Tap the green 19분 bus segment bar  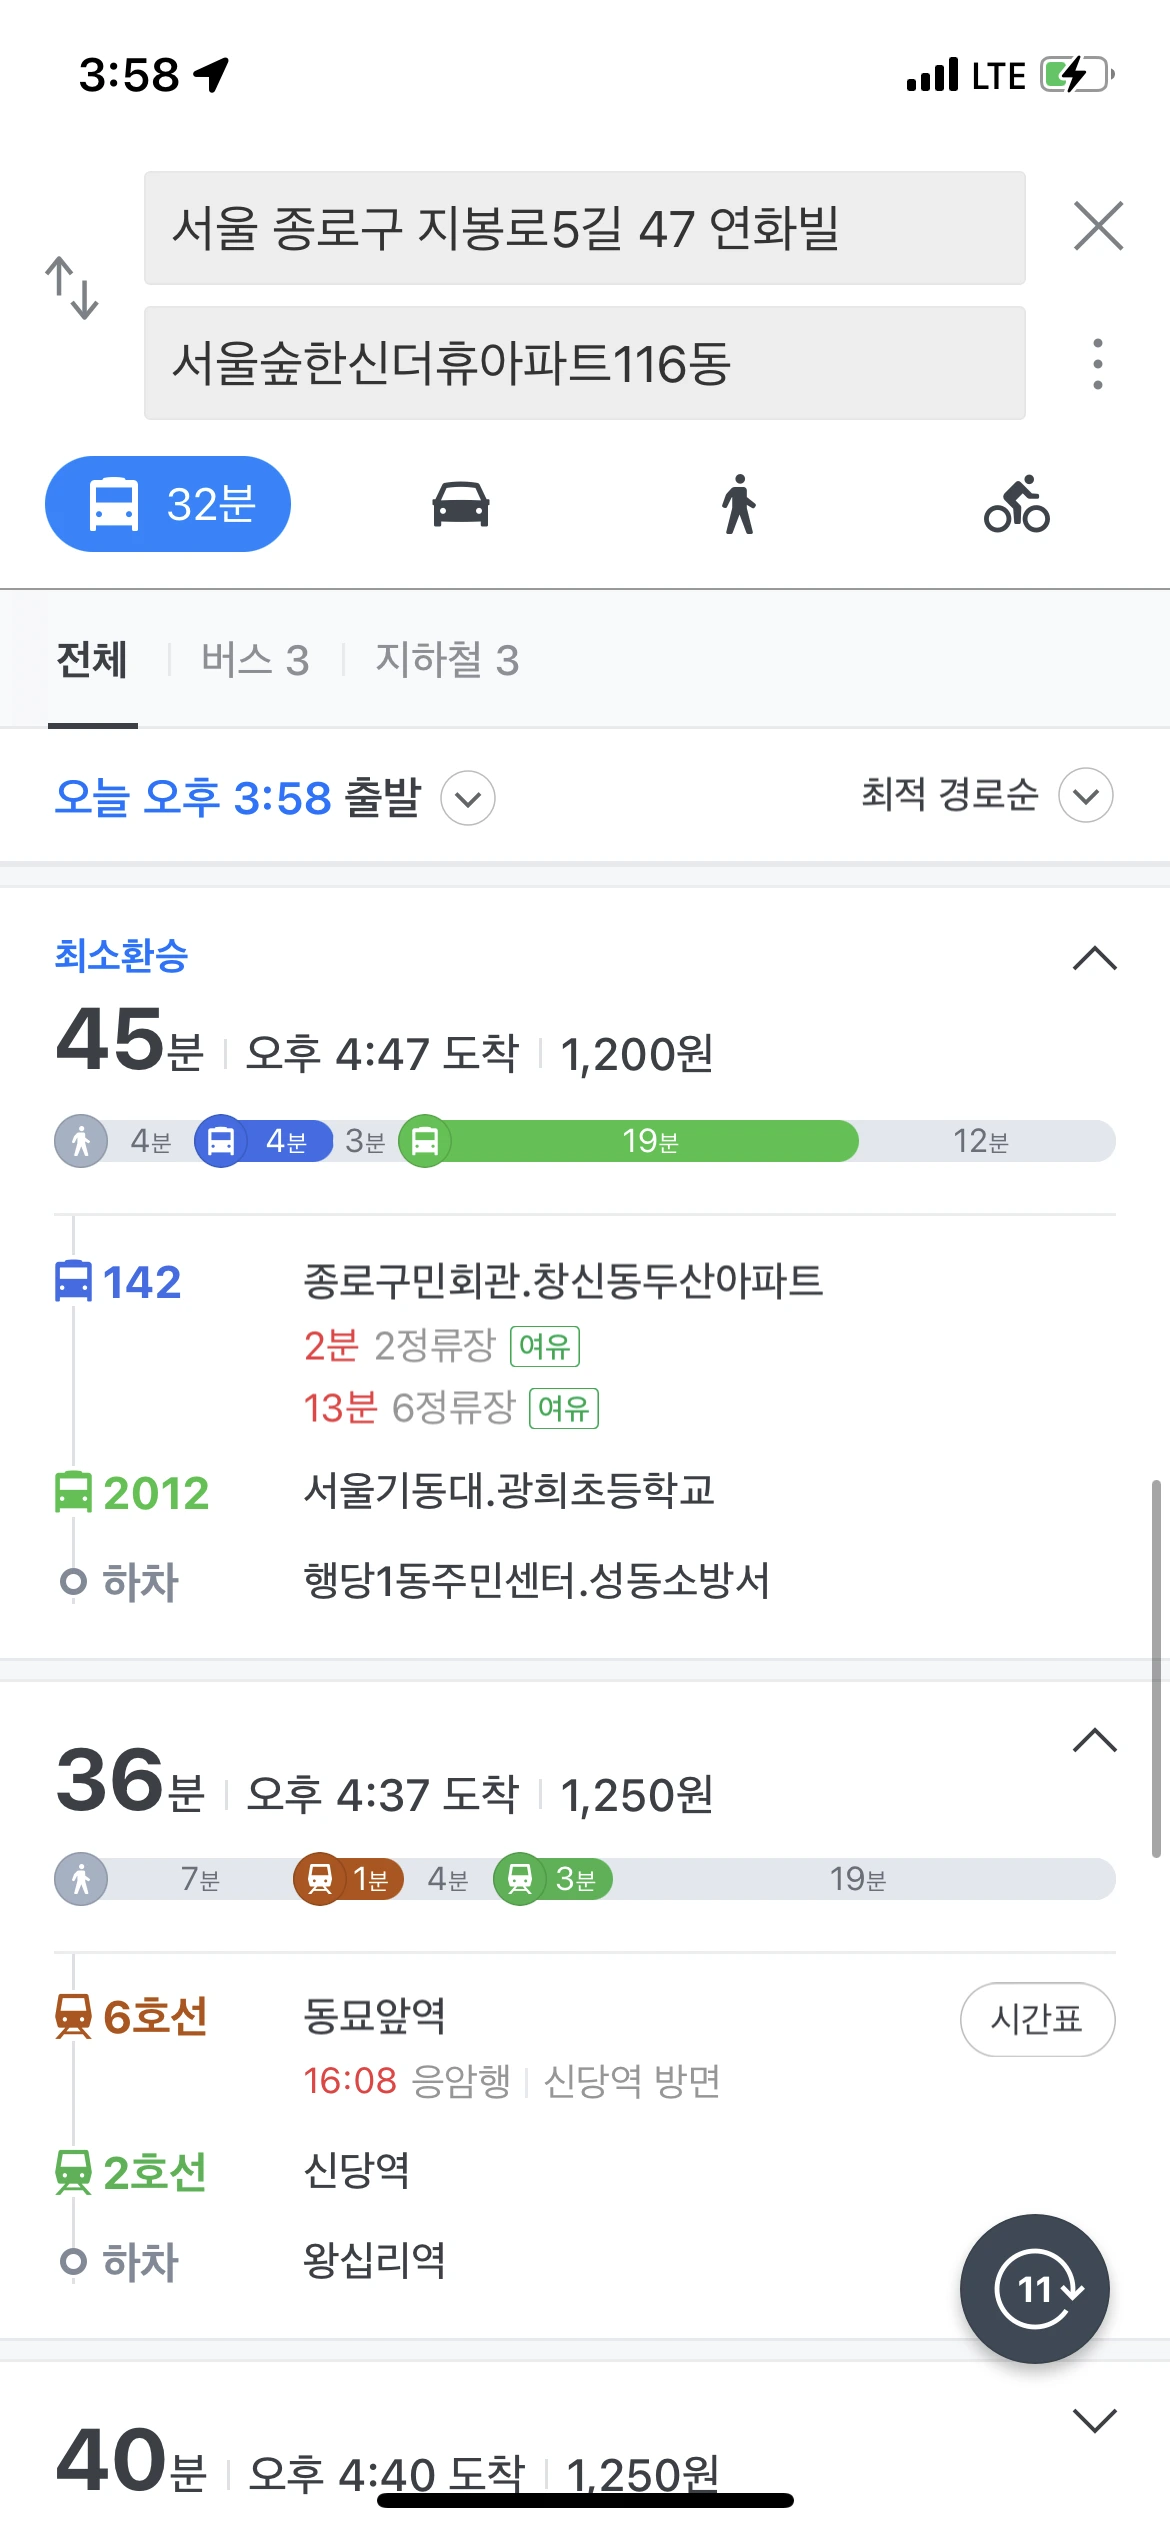650,1141
